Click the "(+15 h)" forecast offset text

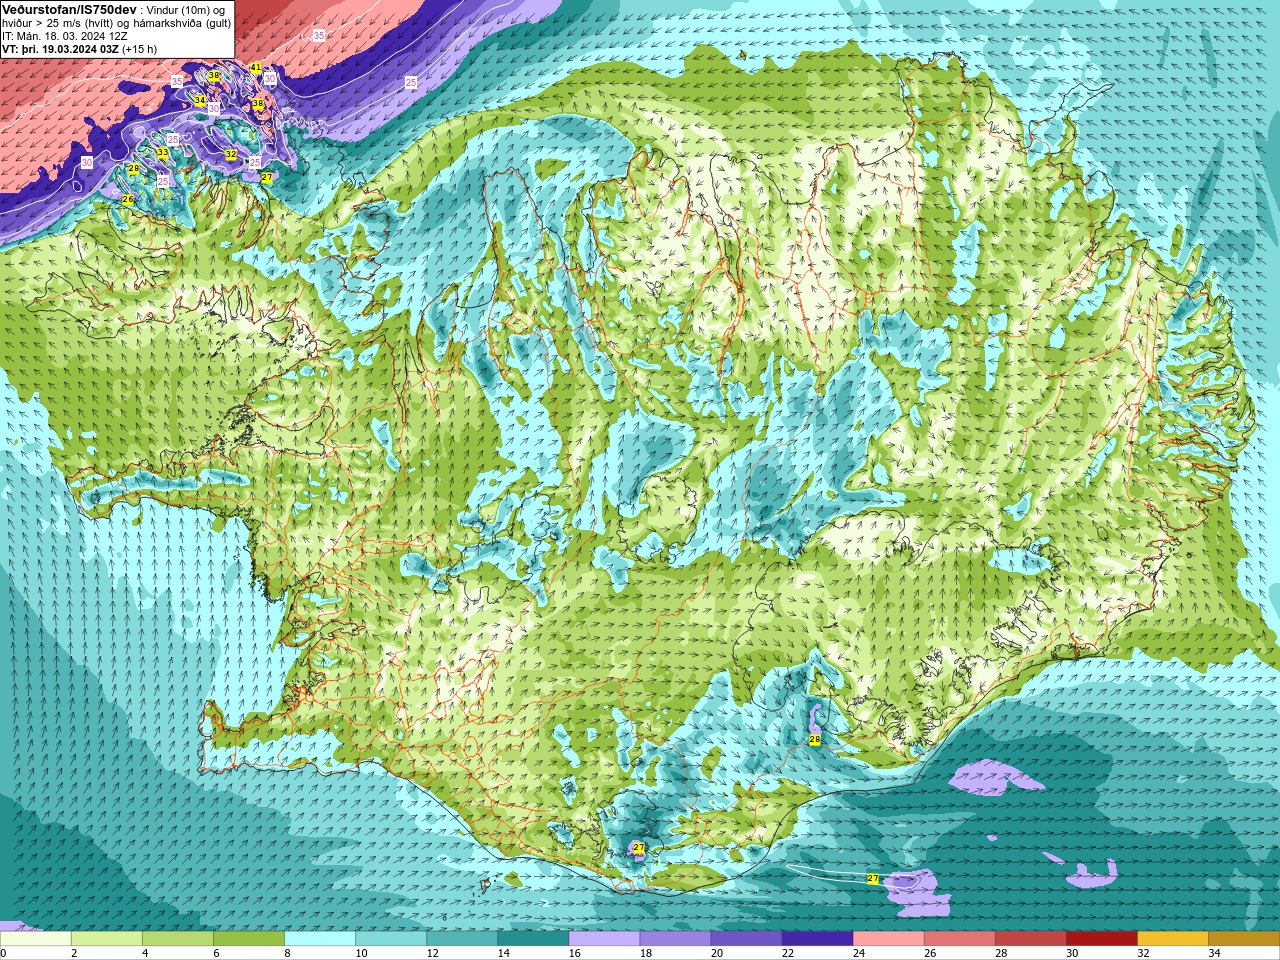point(140,49)
